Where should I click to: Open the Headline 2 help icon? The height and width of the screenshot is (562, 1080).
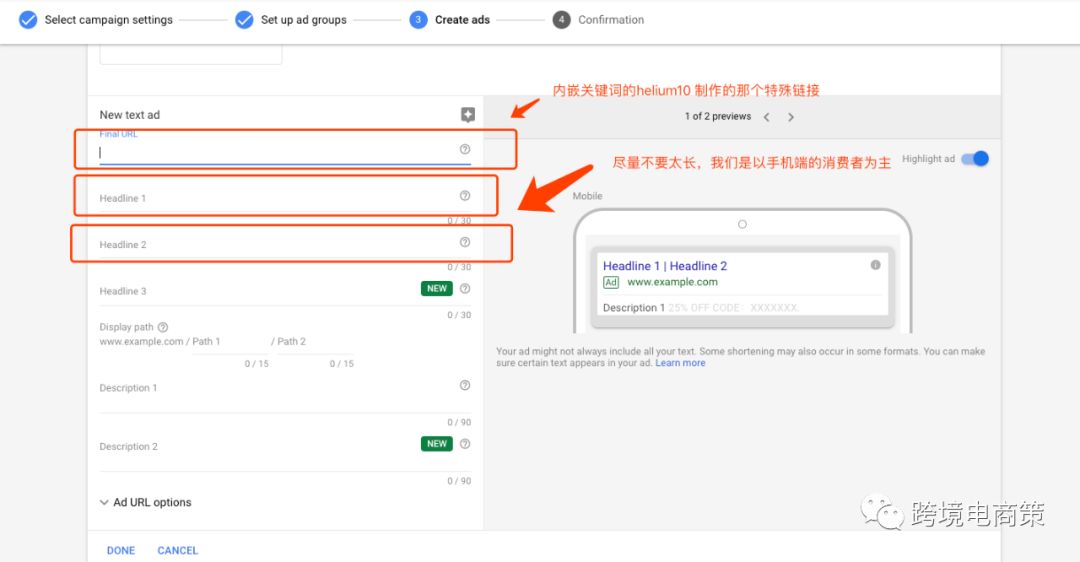coord(465,242)
